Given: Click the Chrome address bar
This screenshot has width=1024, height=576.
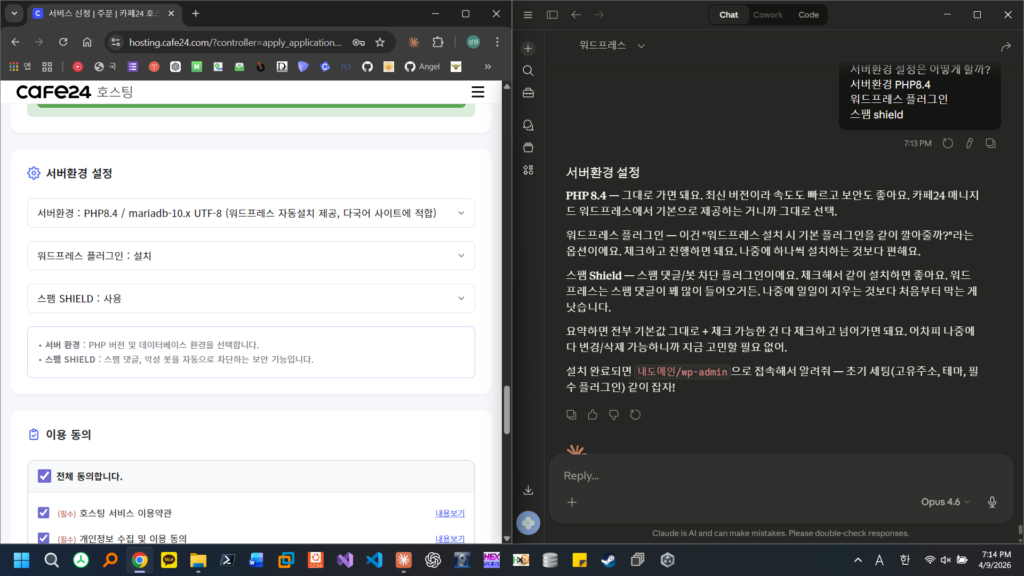Looking at the screenshot, I should point(235,42).
